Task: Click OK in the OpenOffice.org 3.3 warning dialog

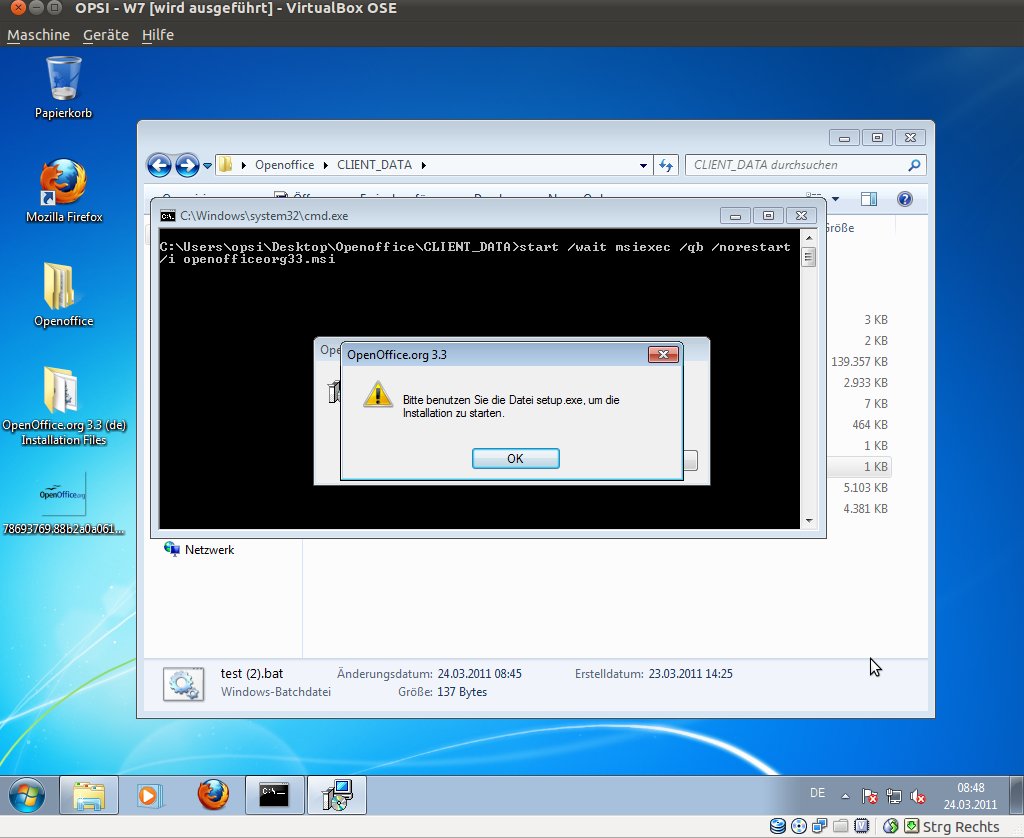Action: click(515, 459)
